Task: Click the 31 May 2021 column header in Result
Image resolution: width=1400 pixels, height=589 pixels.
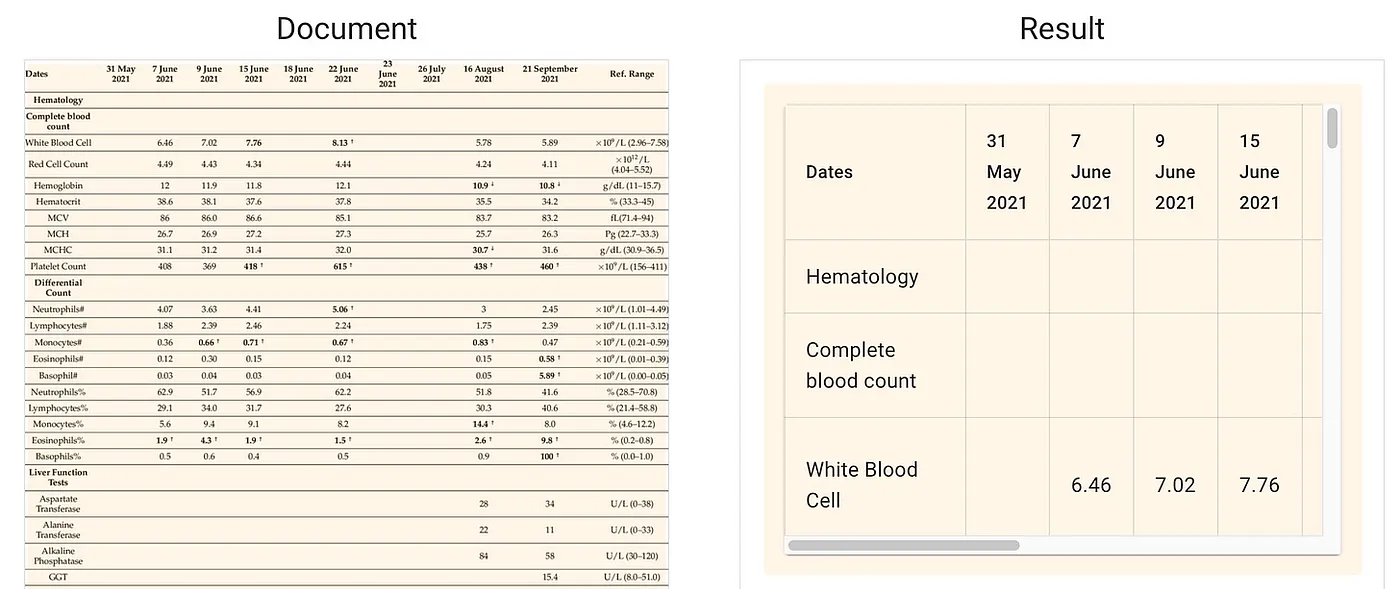Action: click(x=1004, y=172)
